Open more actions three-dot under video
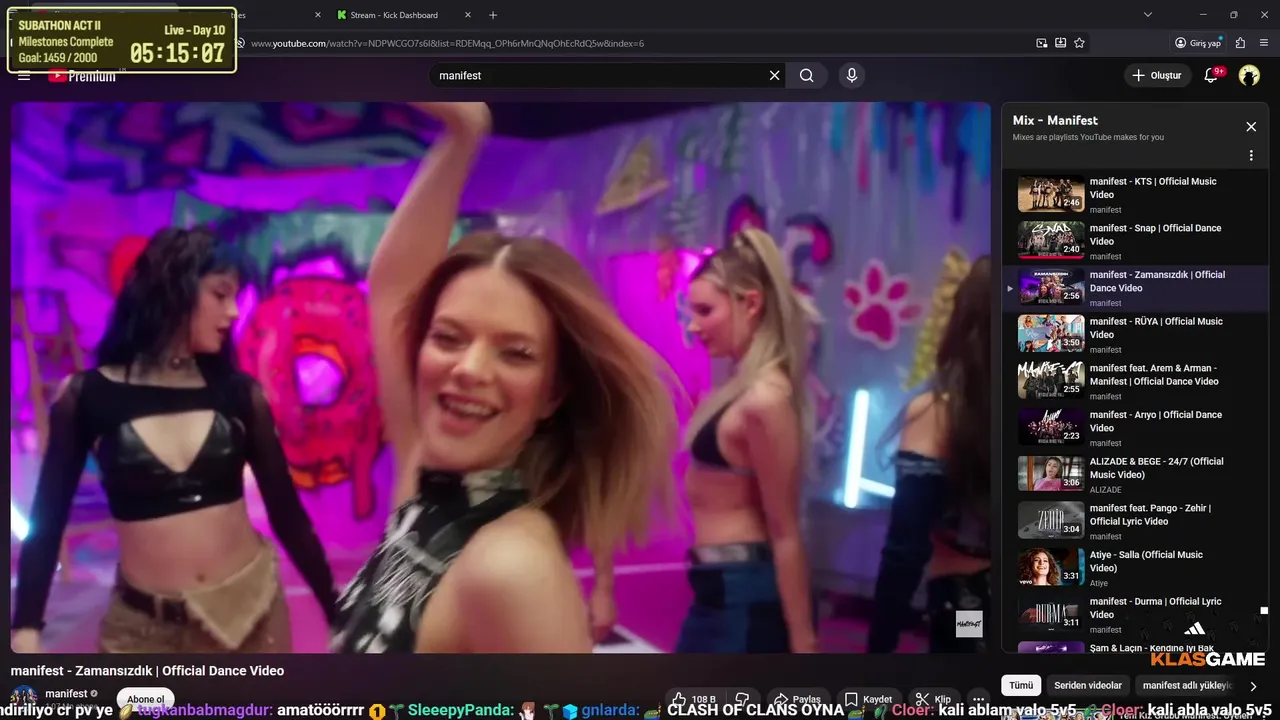Viewport: 1280px width, 720px height. pos(978,699)
